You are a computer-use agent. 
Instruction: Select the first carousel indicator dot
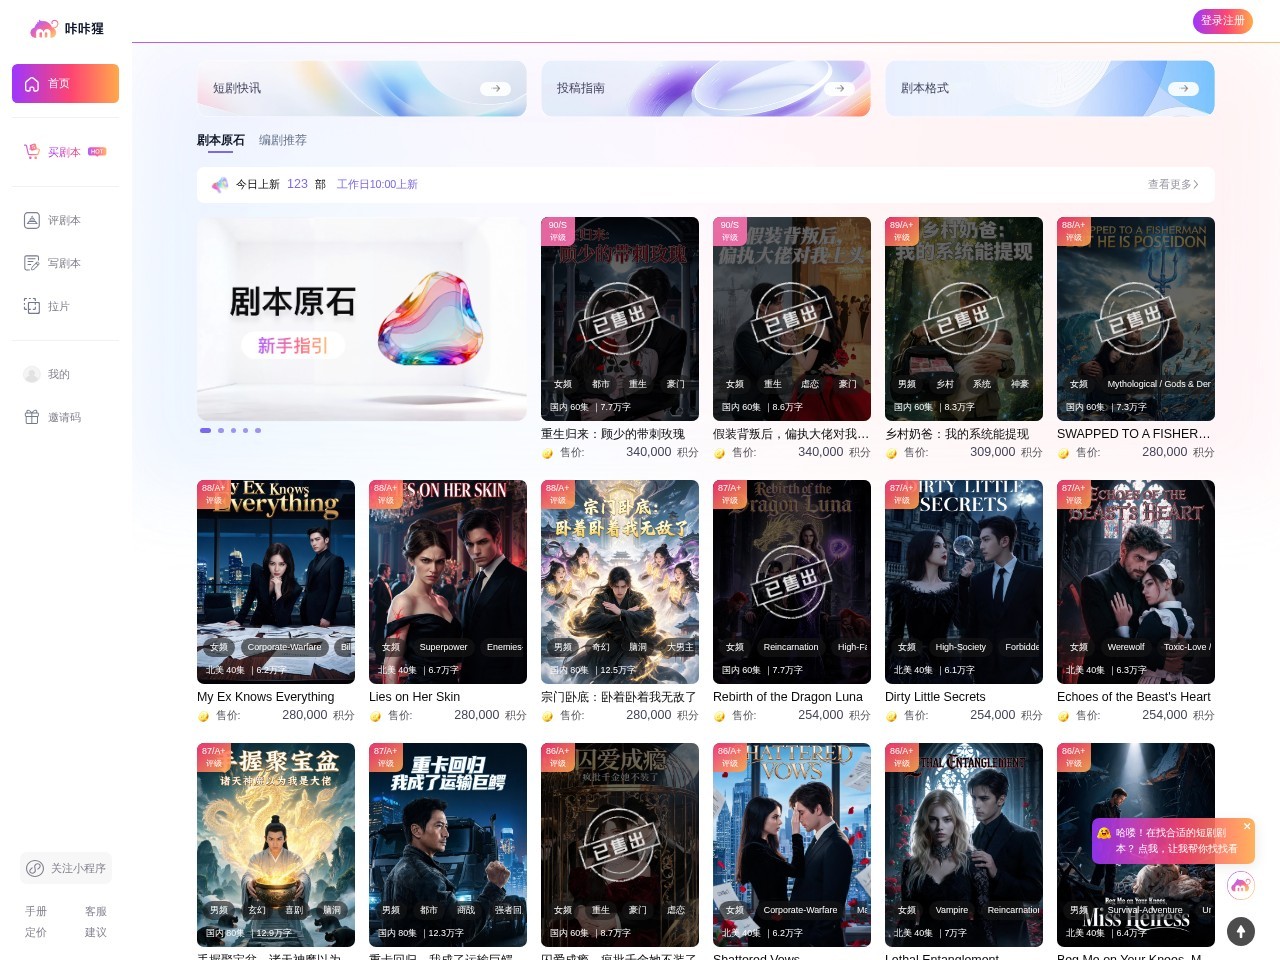click(x=206, y=430)
